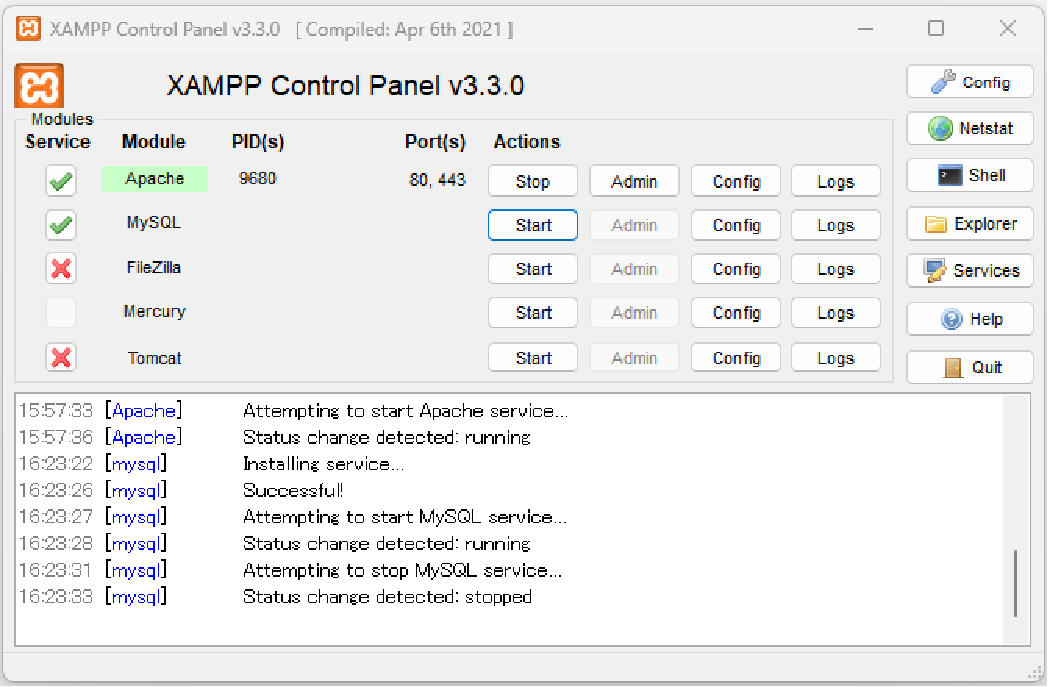View Apache Logs
The width and height of the screenshot is (1048, 687).
tap(836, 181)
